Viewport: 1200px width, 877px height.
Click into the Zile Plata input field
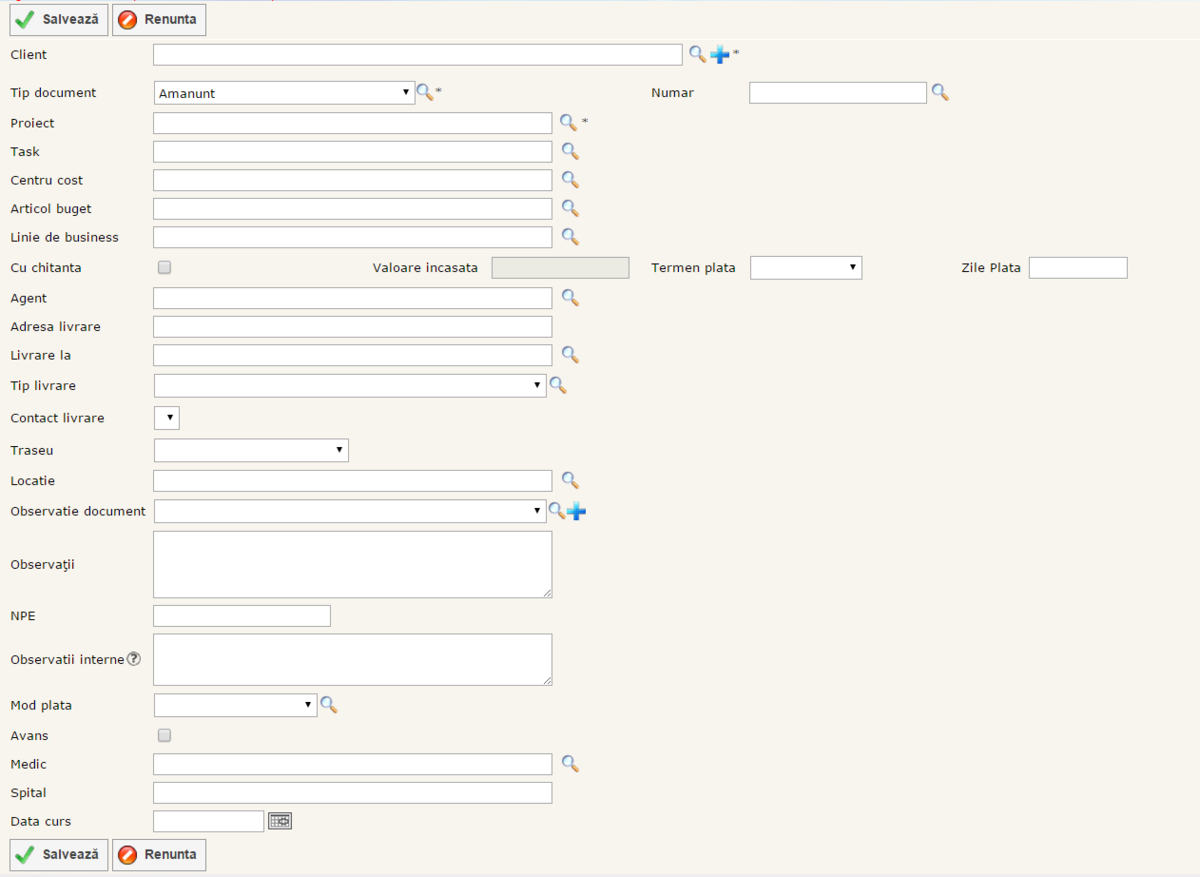tap(1077, 267)
